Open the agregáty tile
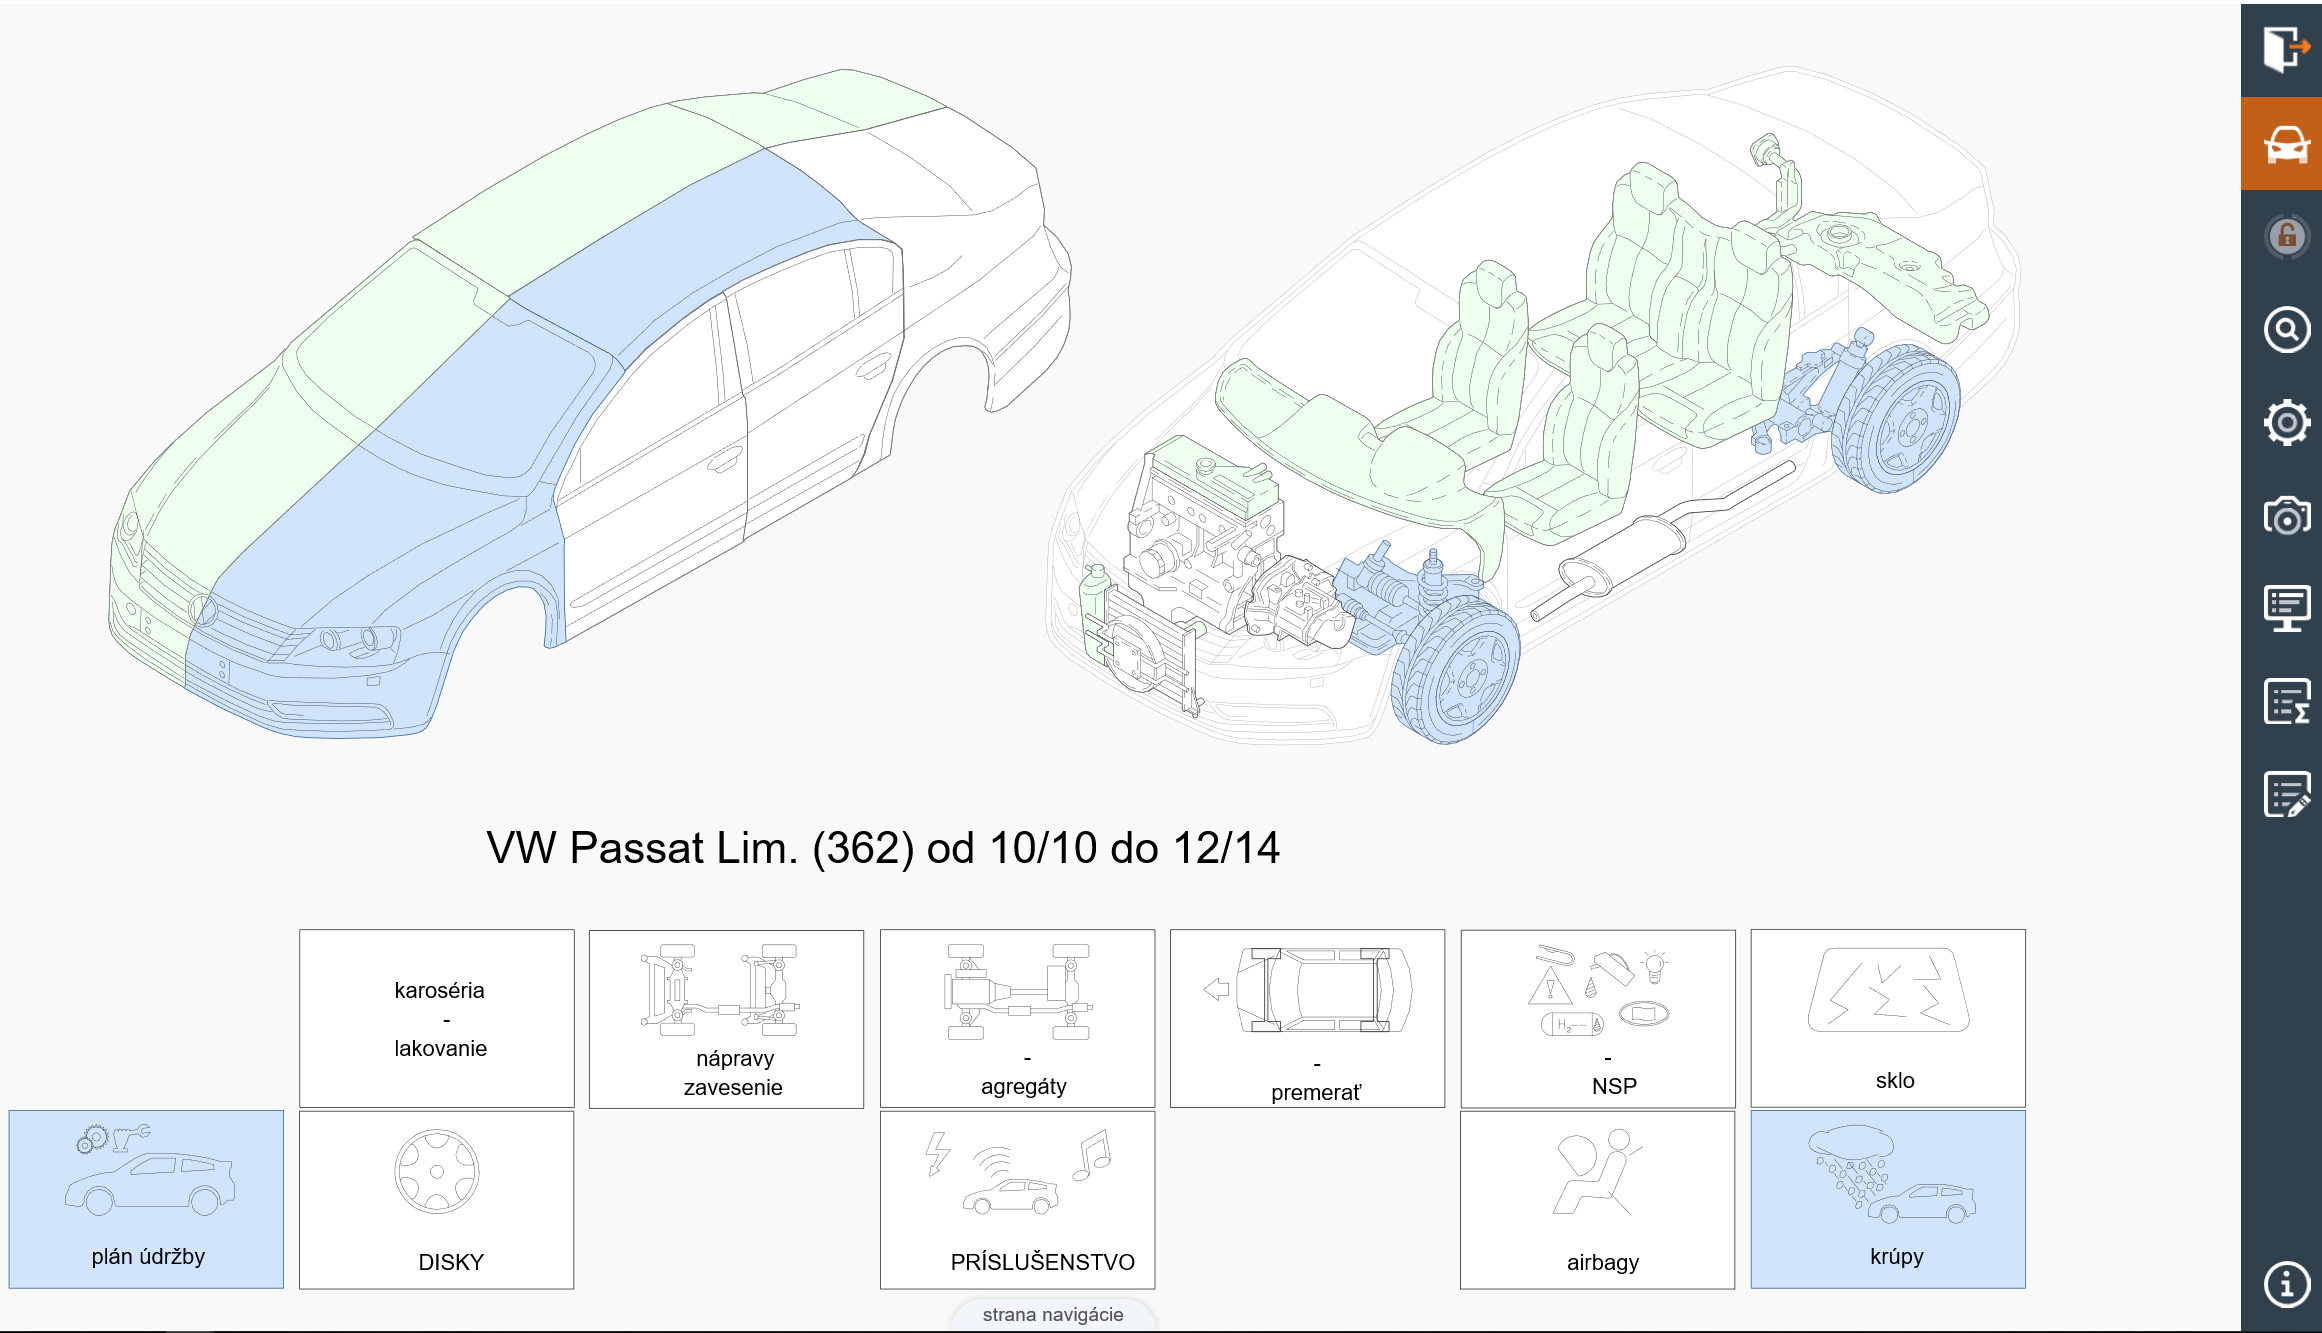 click(1017, 1018)
